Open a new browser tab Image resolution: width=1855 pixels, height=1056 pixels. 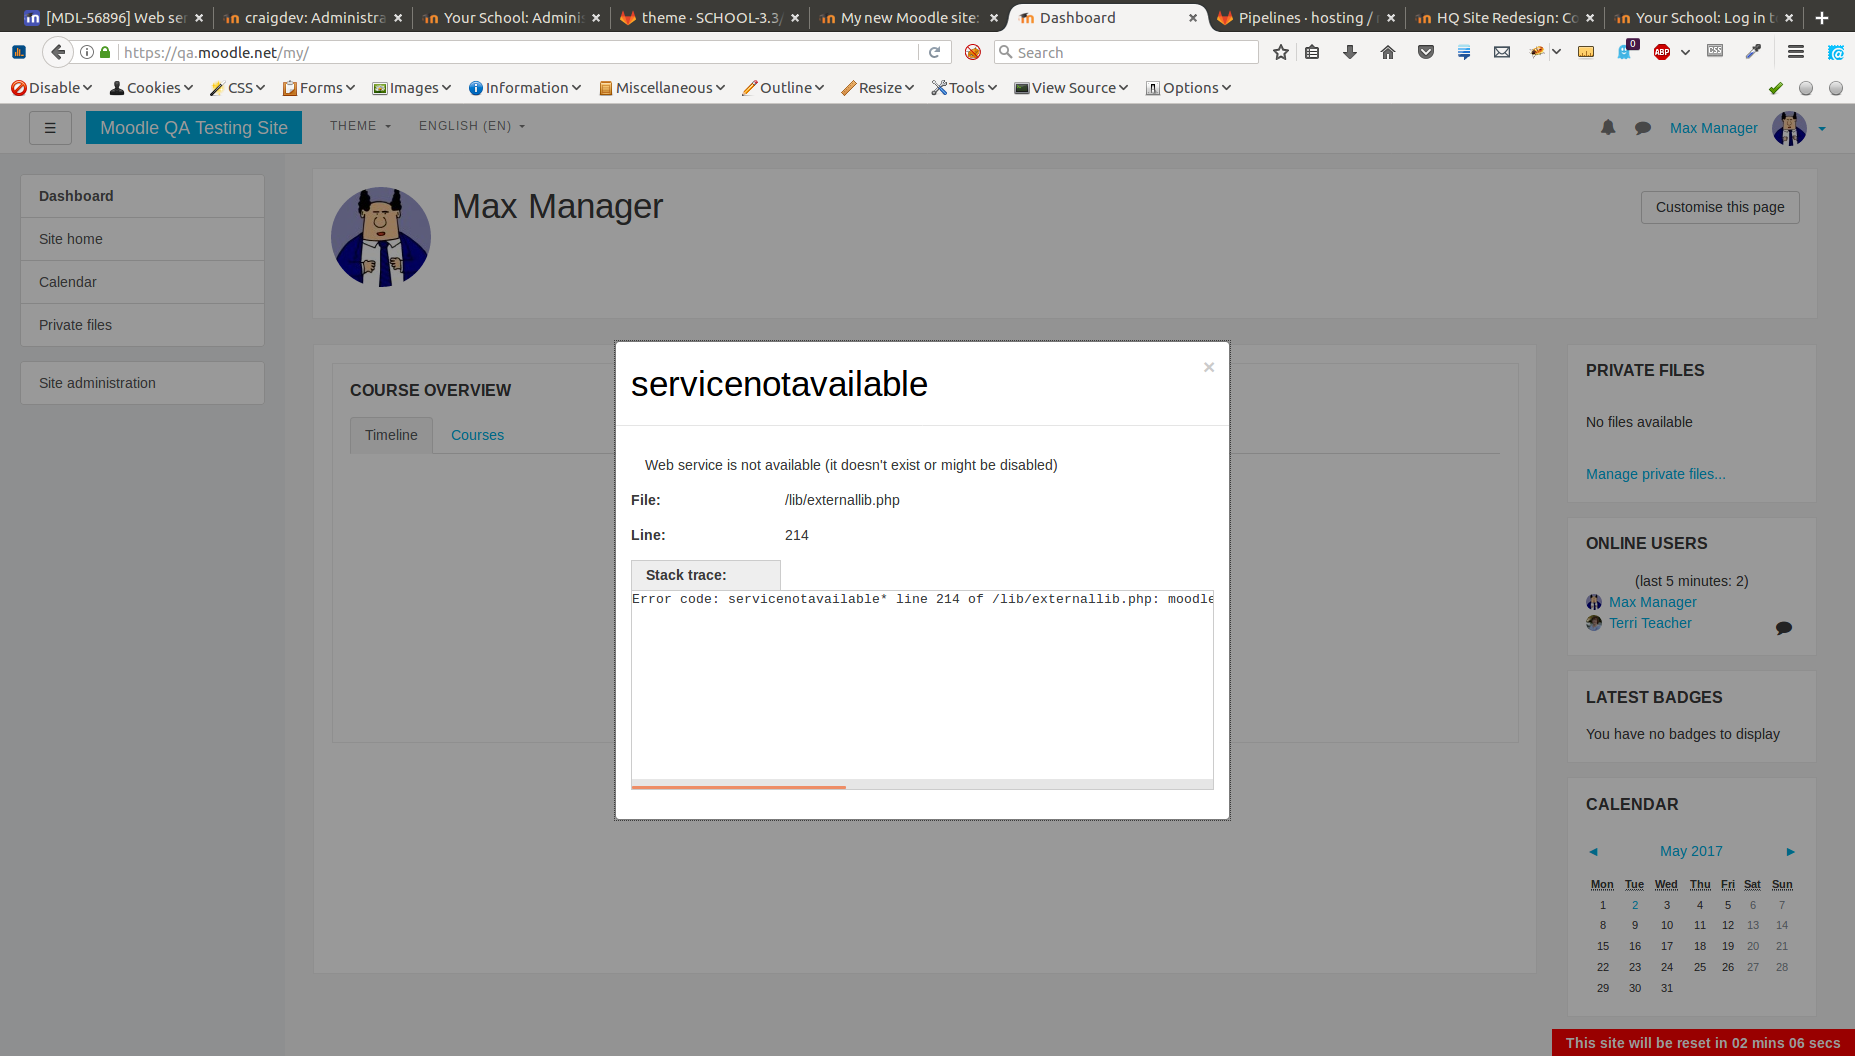[1822, 18]
